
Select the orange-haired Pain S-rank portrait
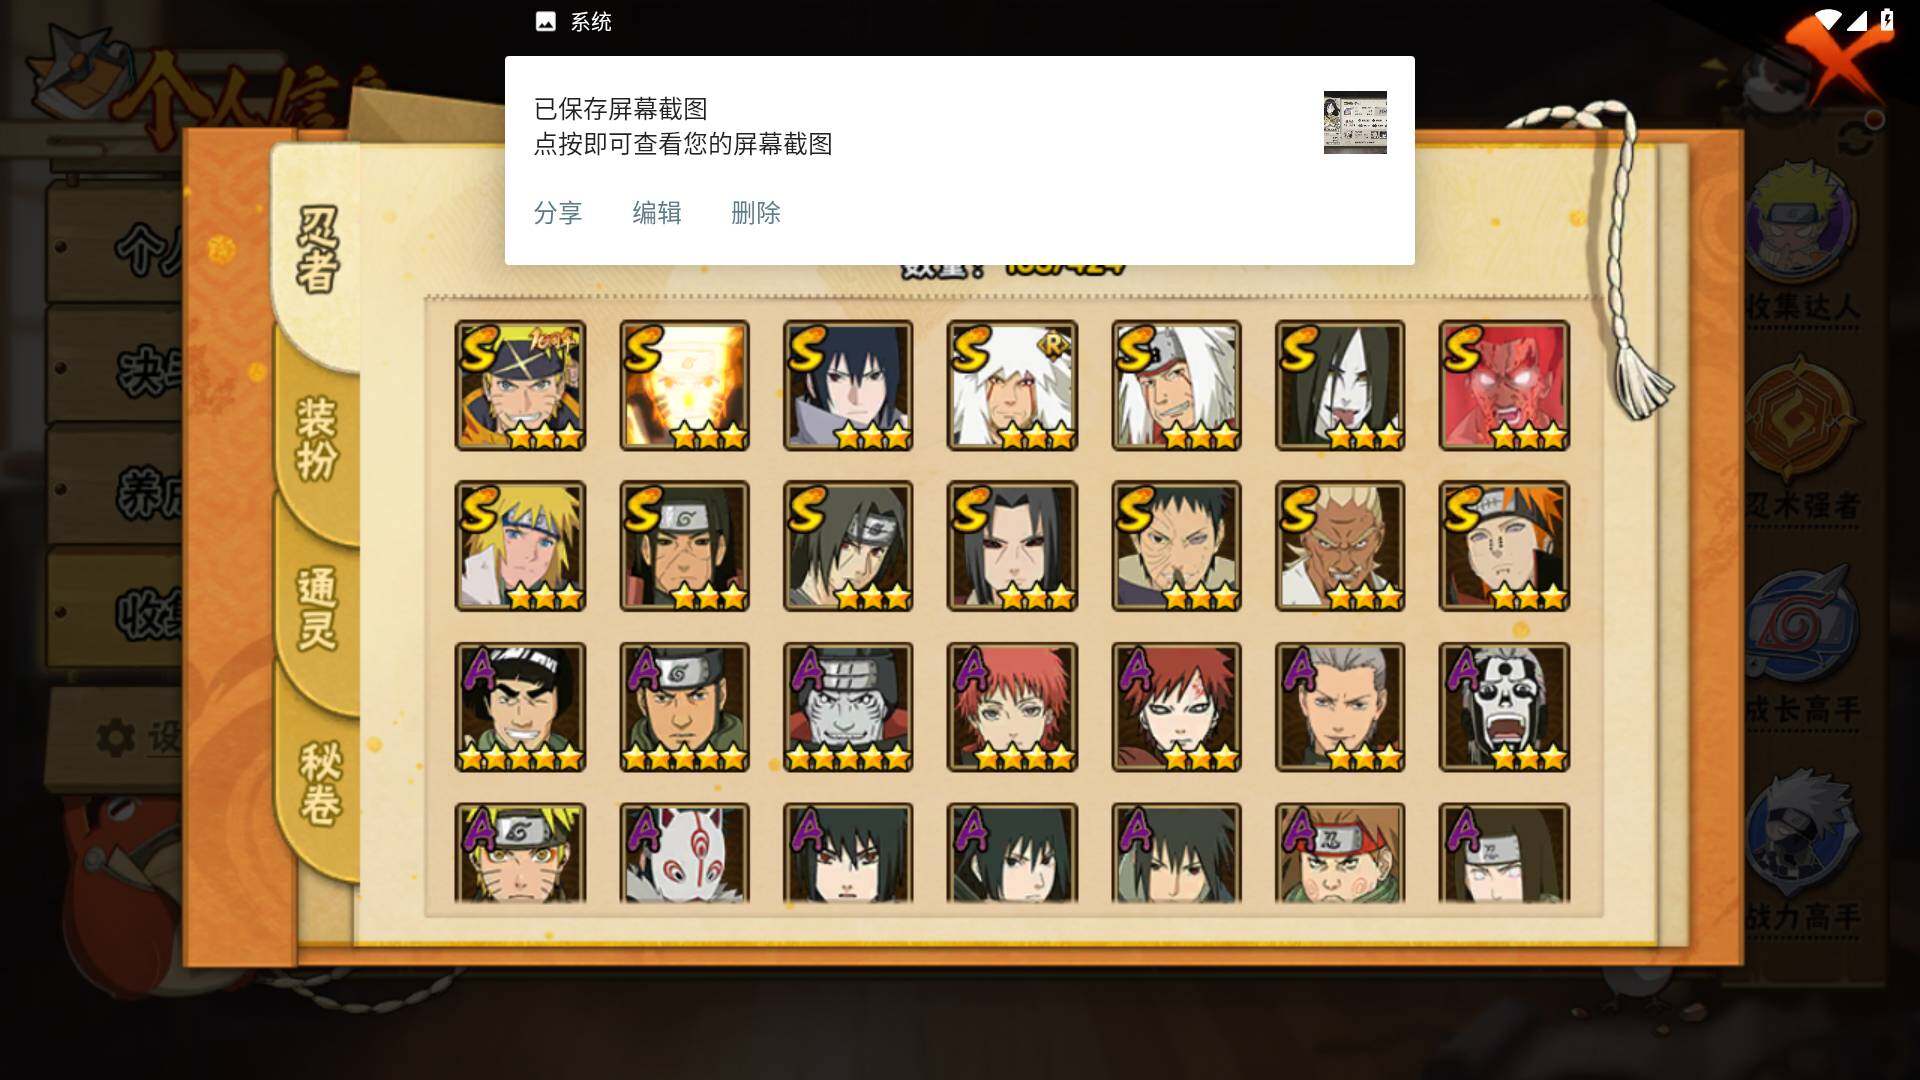pos(1504,546)
